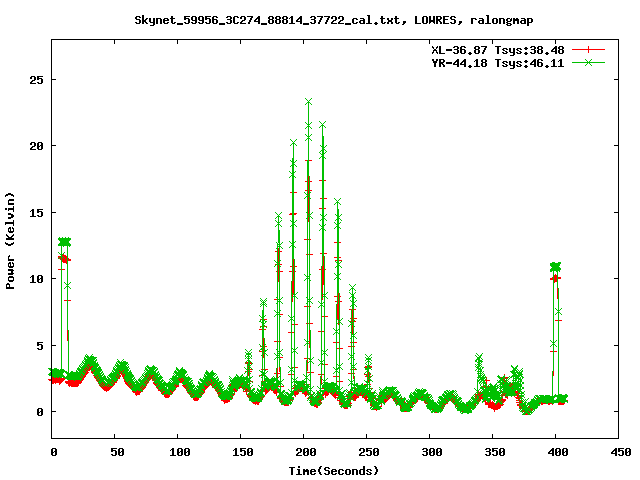Click the y-axis tick label 20

tap(36, 146)
